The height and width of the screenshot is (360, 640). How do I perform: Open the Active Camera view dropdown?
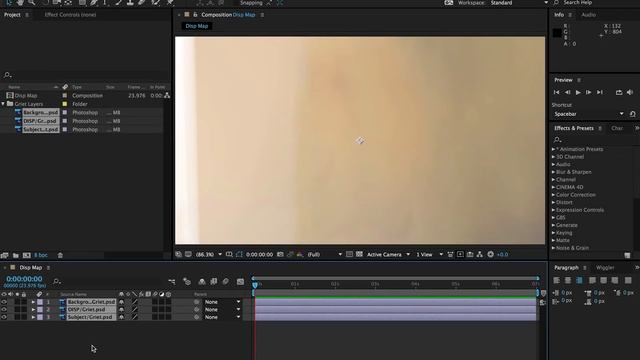(388, 254)
